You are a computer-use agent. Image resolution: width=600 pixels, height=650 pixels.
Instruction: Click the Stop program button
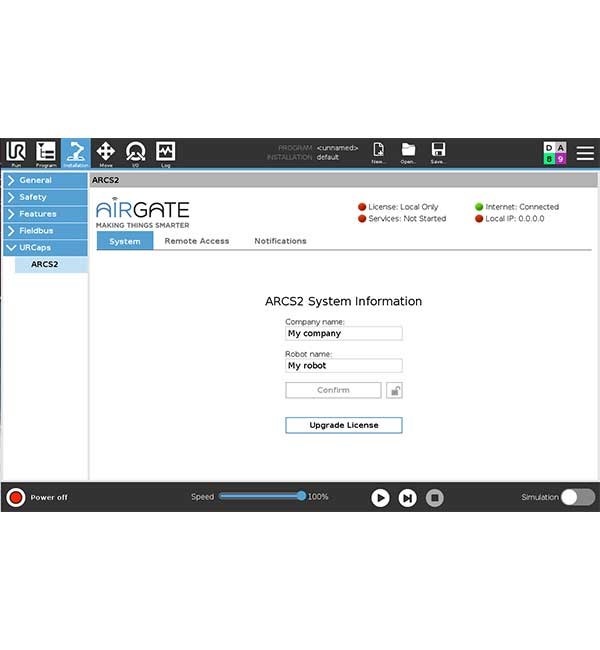point(435,497)
